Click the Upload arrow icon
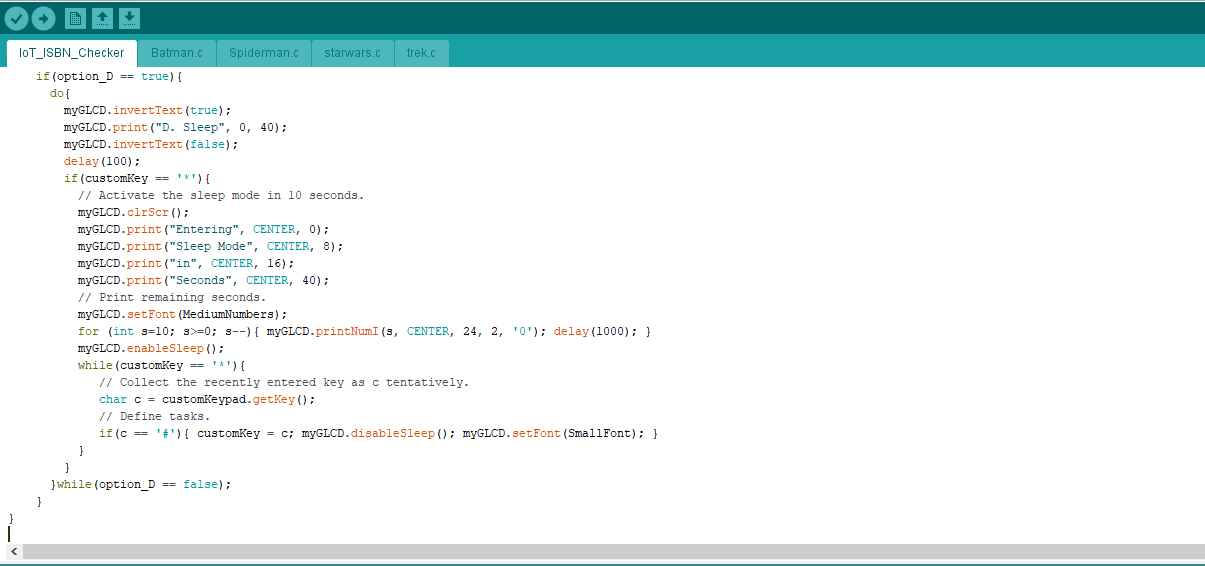1205x566 pixels. pos(43,18)
